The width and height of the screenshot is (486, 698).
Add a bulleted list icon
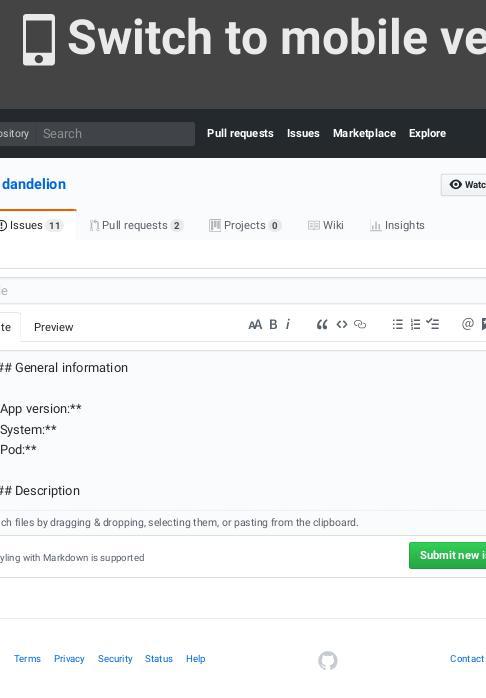(397, 324)
